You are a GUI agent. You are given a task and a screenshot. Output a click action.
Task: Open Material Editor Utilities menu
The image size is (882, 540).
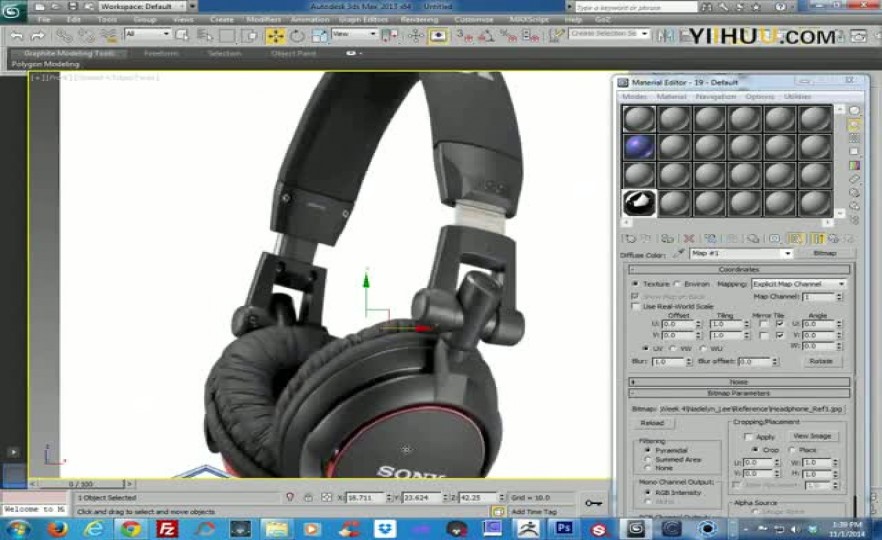(798, 97)
